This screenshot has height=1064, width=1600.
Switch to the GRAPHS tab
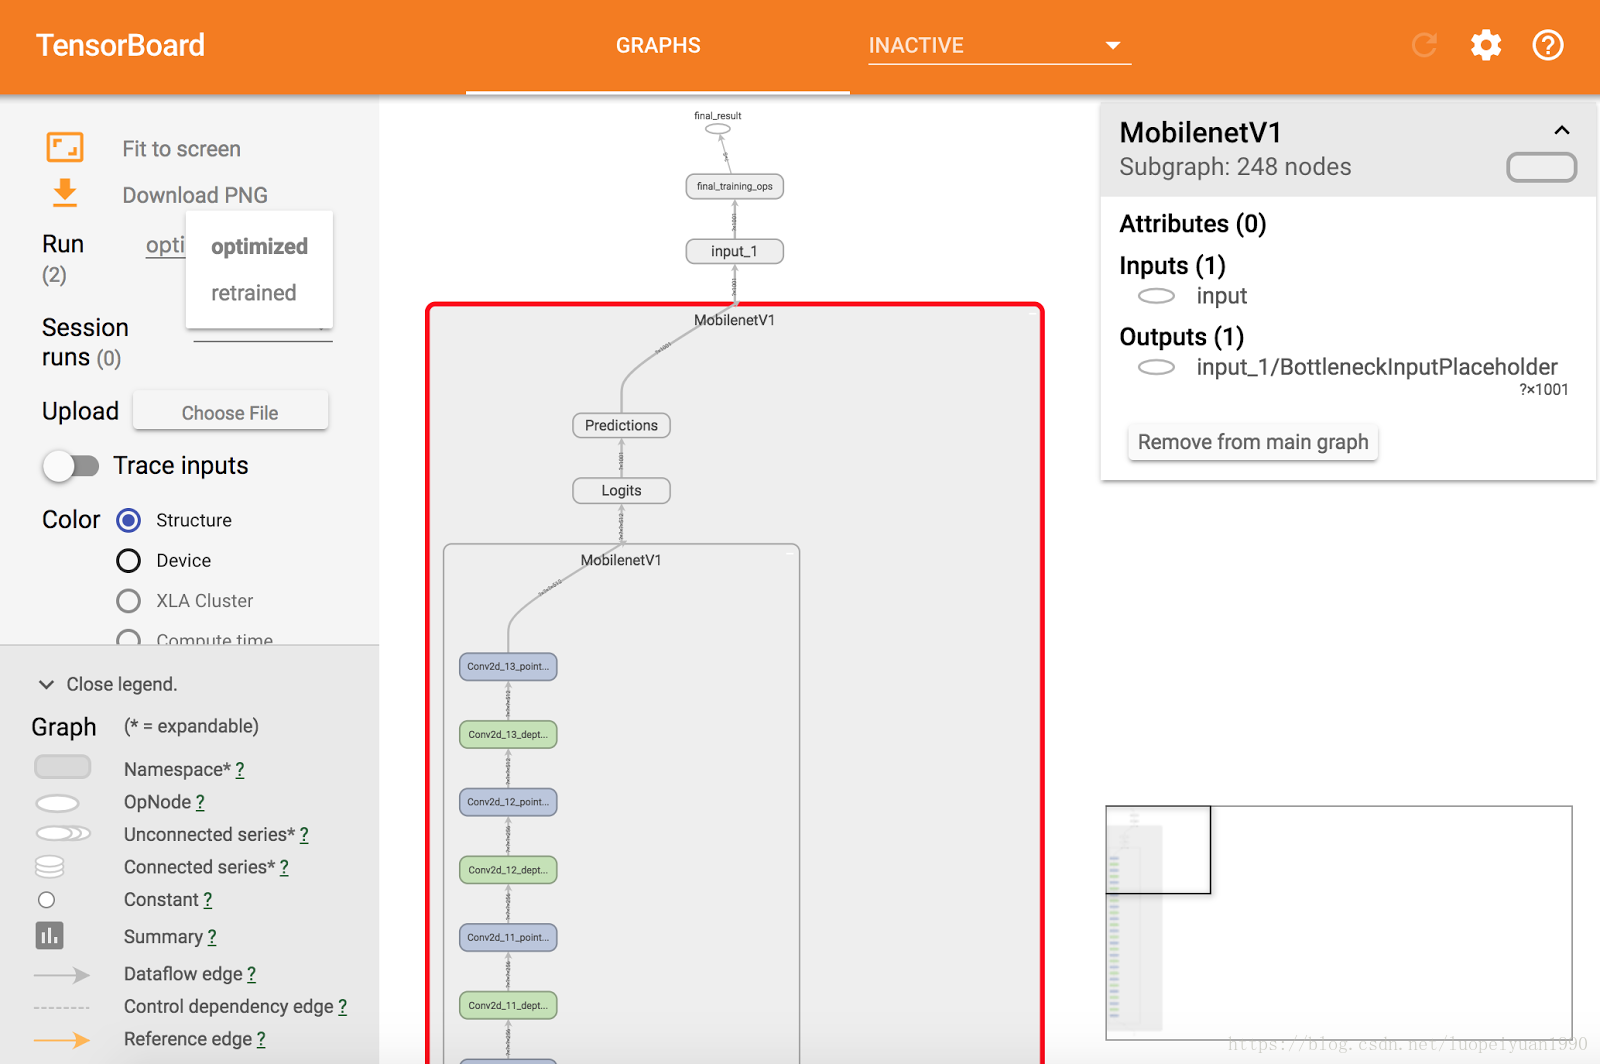pyautogui.click(x=658, y=46)
